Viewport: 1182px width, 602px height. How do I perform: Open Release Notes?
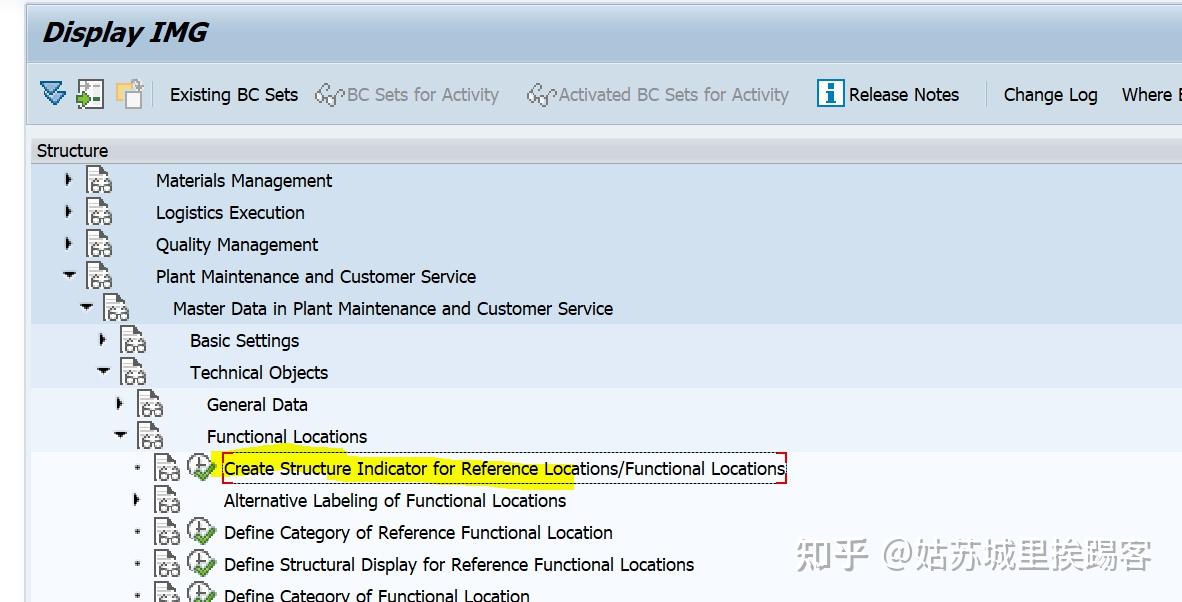point(904,95)
